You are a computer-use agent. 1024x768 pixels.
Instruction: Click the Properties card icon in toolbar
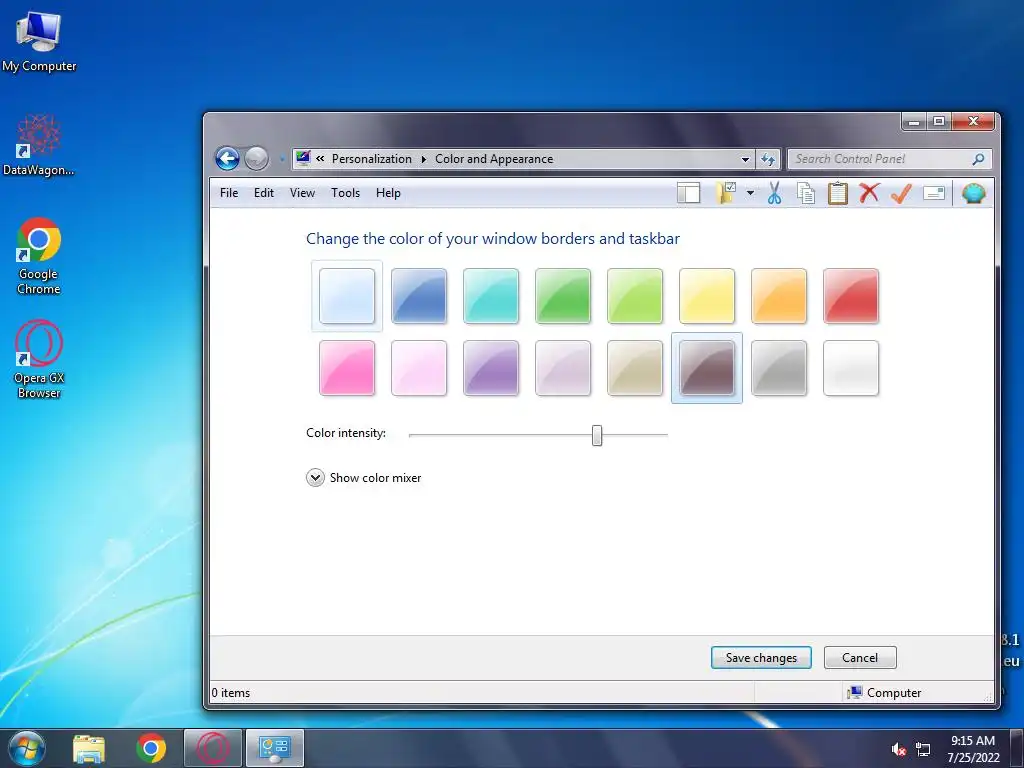(x=934, y=193)
